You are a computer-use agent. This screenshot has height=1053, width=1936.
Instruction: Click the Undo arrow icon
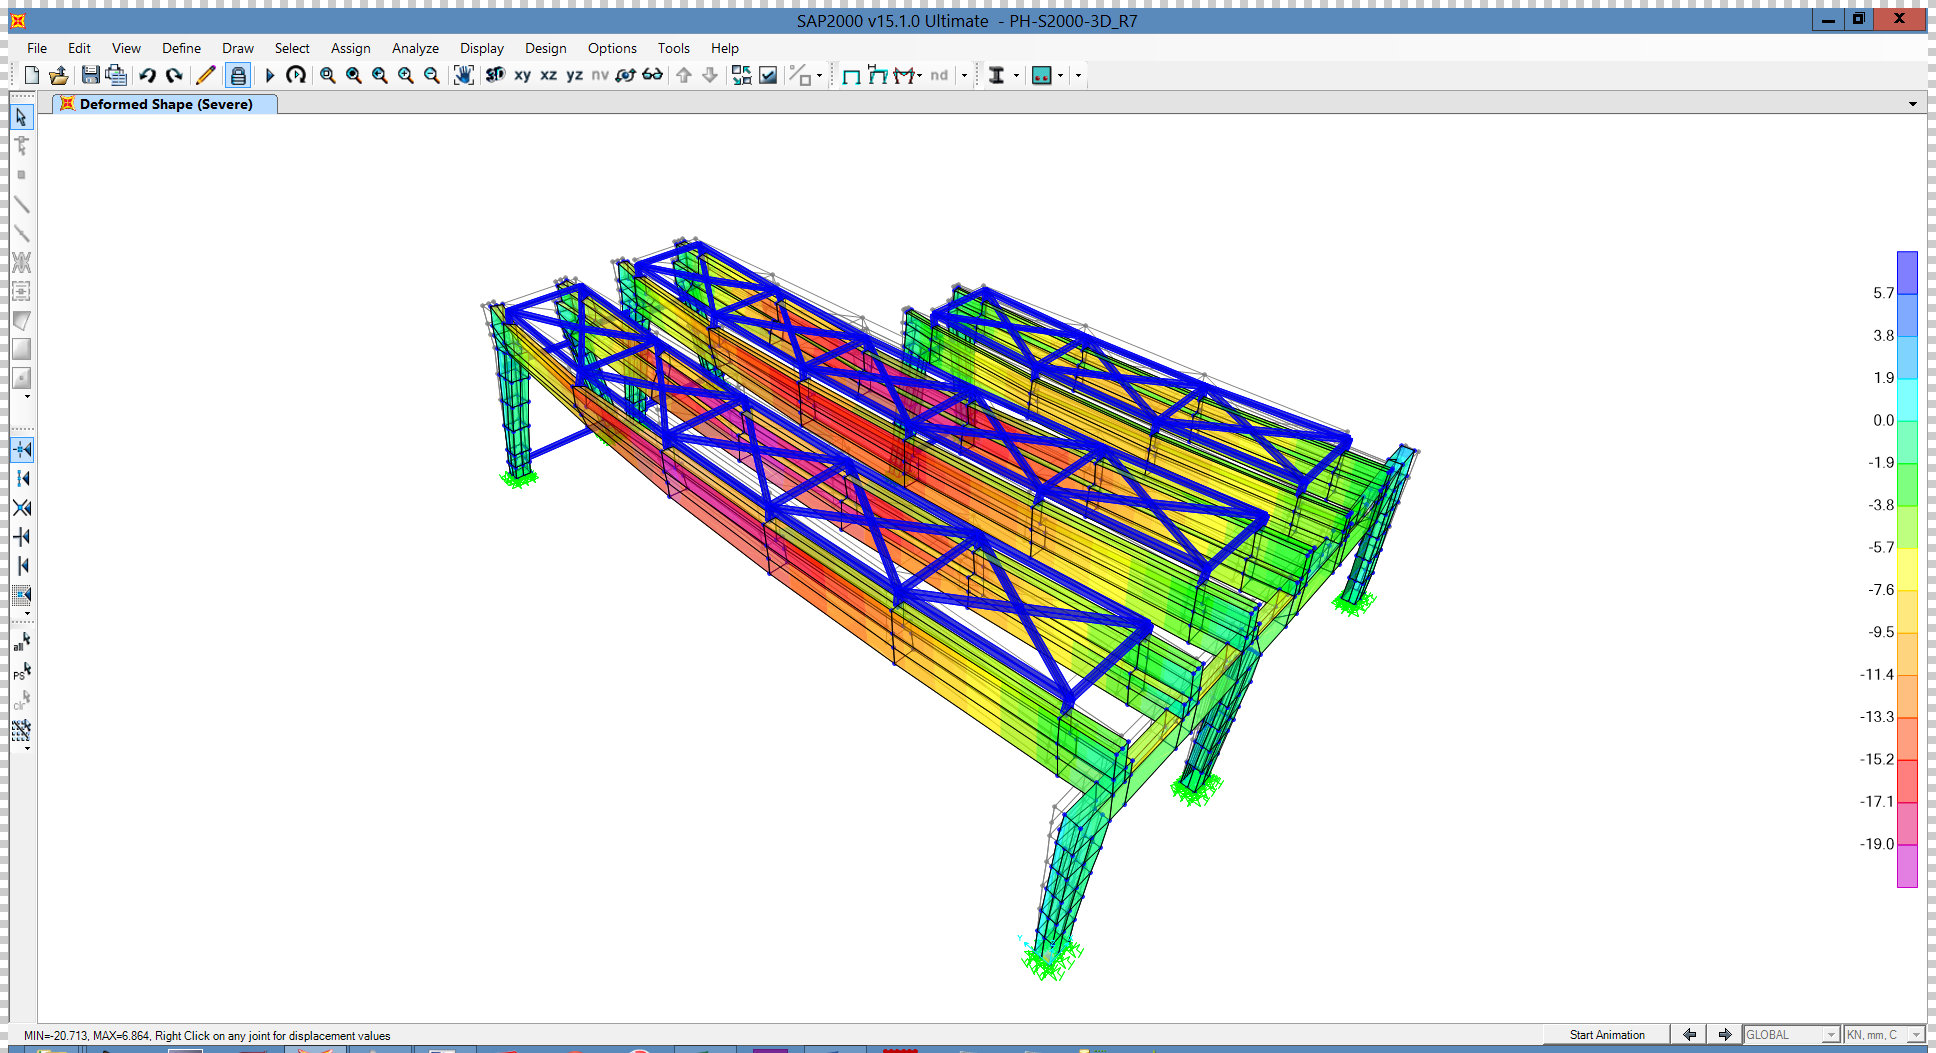click(x=148, y=75)
